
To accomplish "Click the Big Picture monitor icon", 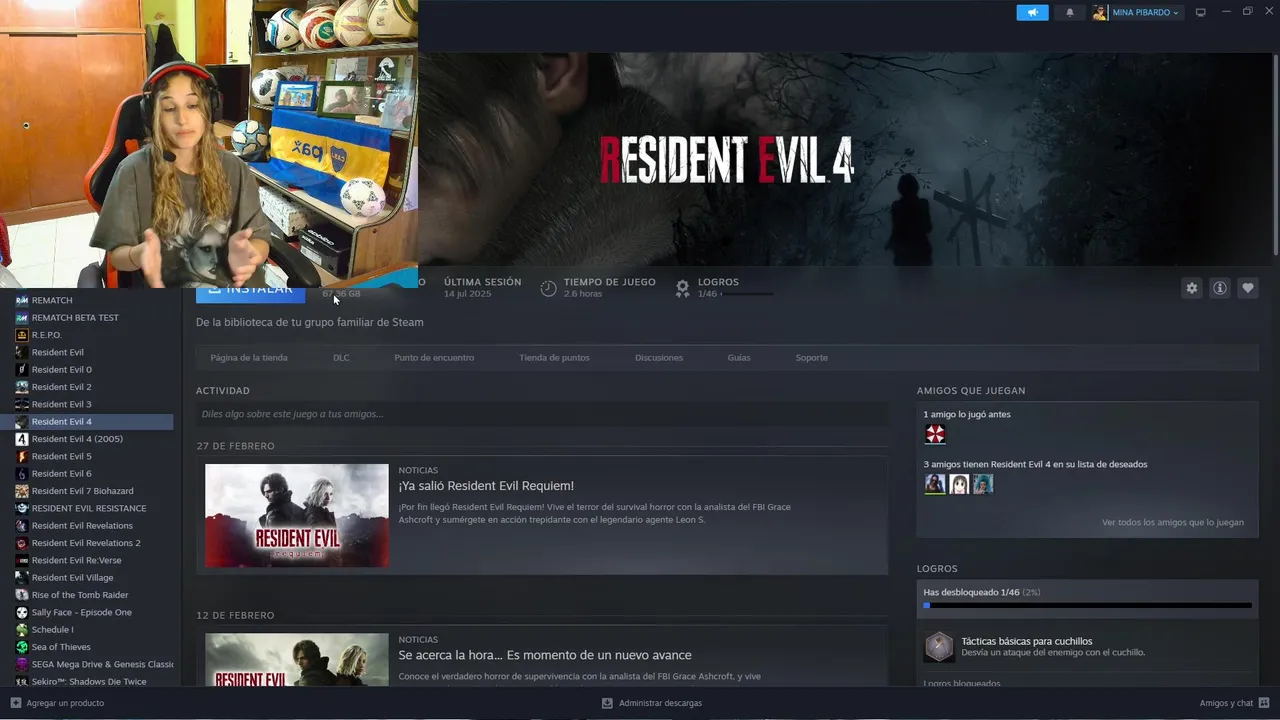I will click(x=1201, y=12).
